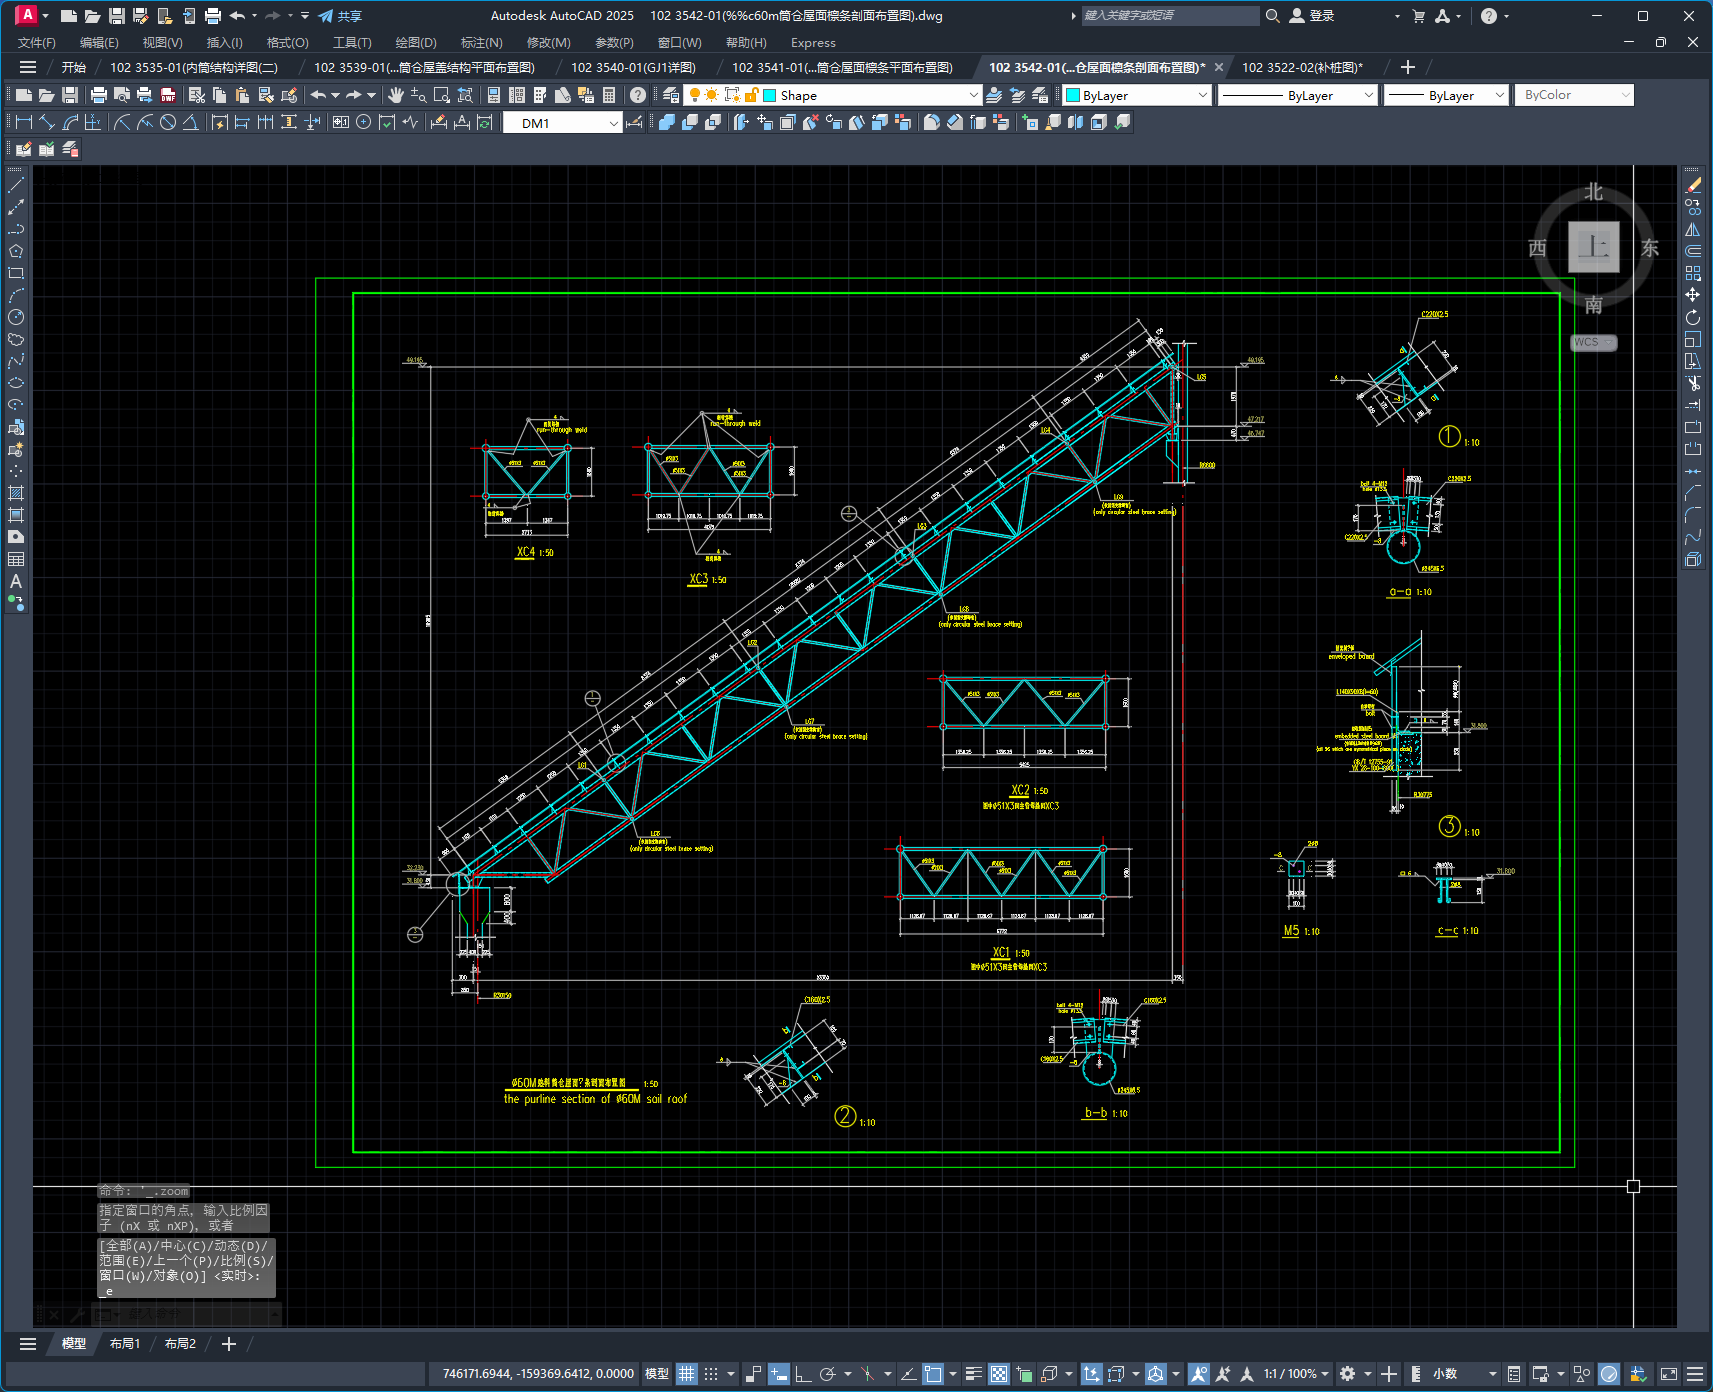Select the Pan hand tool
The image size is (1713, 1392).
[396, 95]
